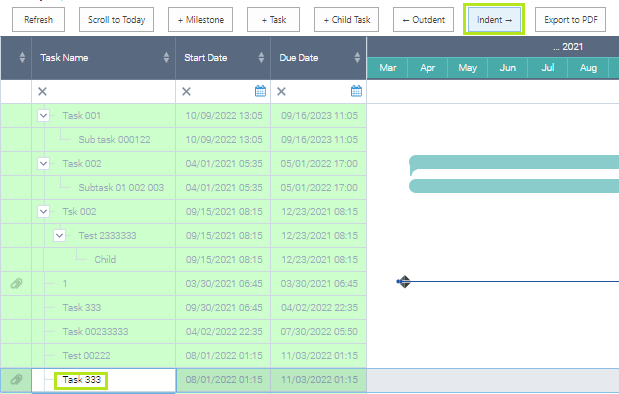Click the Mar month header
The image size is (619, 394).
pyautogui.click(x=388, y=68)
